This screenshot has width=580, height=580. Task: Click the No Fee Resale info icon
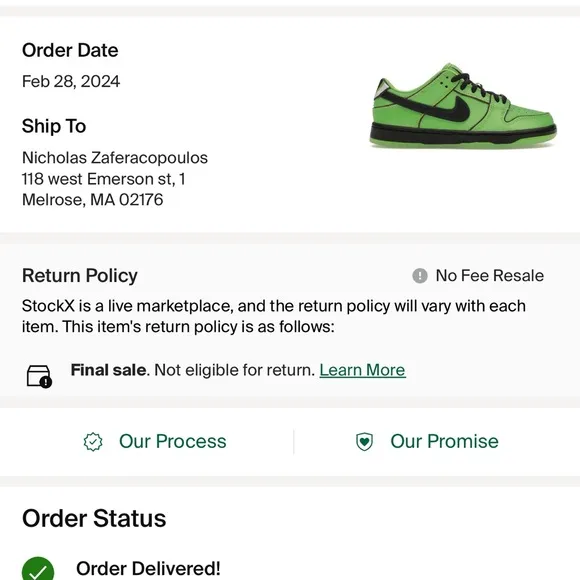click(x=419, y=276)
